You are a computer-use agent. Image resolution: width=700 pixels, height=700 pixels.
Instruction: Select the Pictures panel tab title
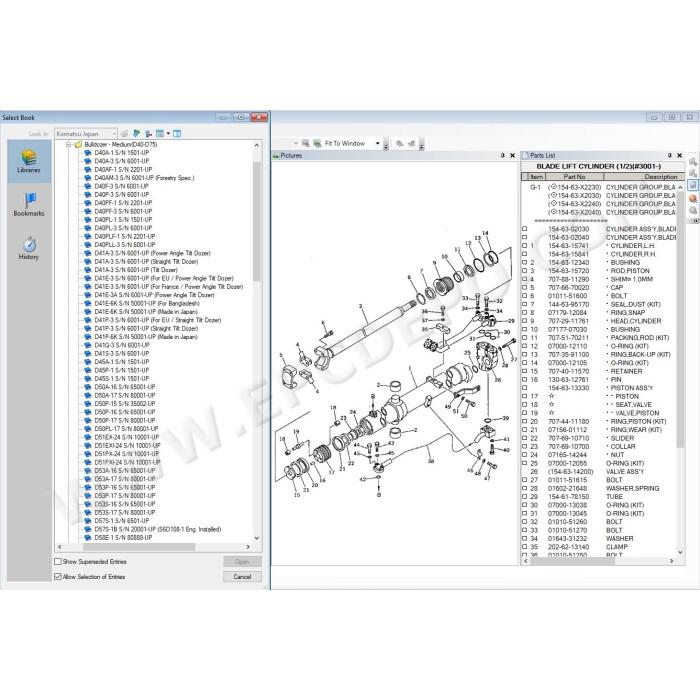click(291, 155)
